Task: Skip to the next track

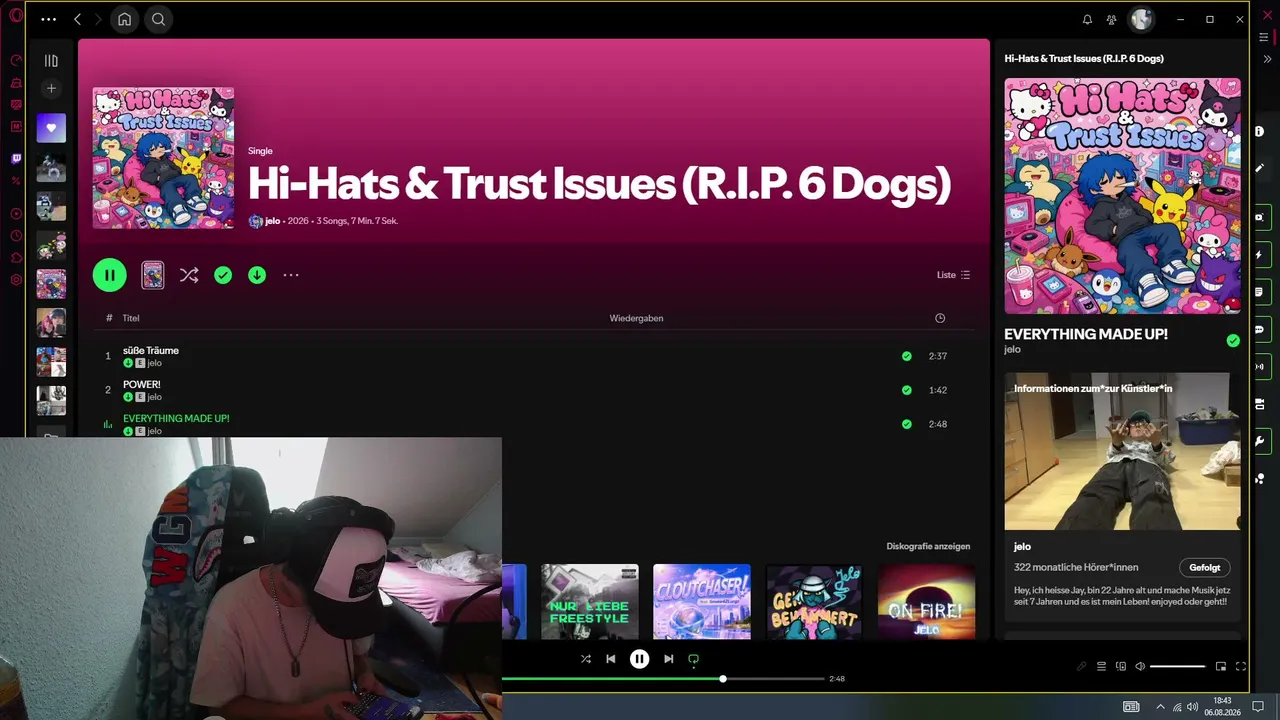Action: click(x=669, y=659)
